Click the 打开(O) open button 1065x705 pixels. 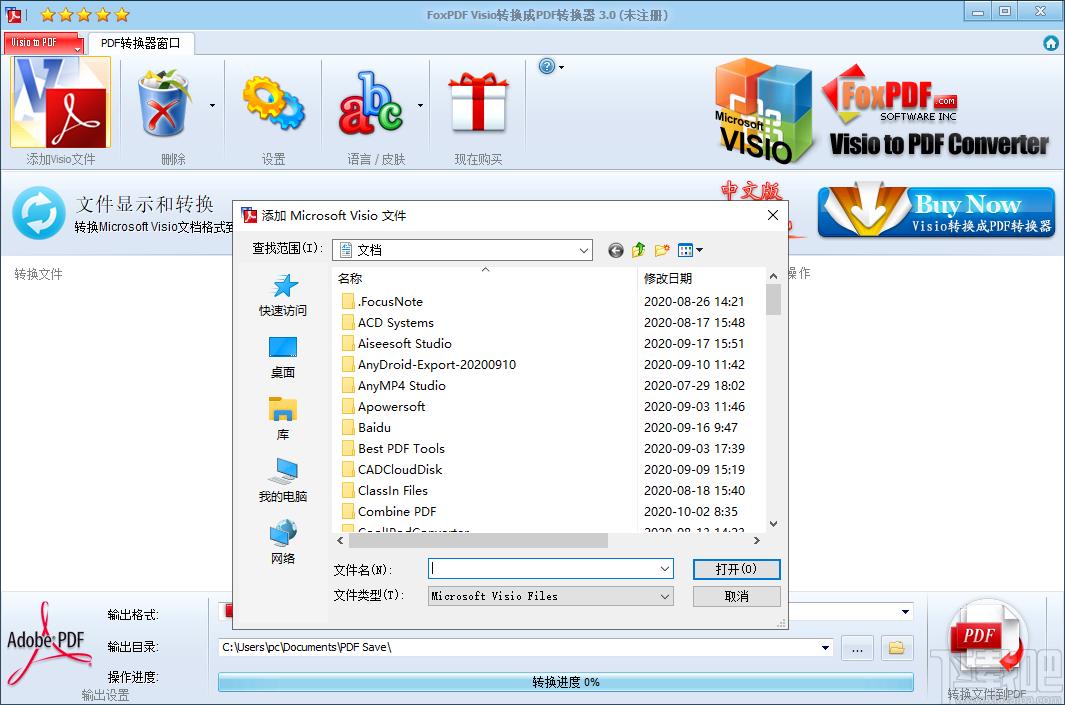[736, 569]
